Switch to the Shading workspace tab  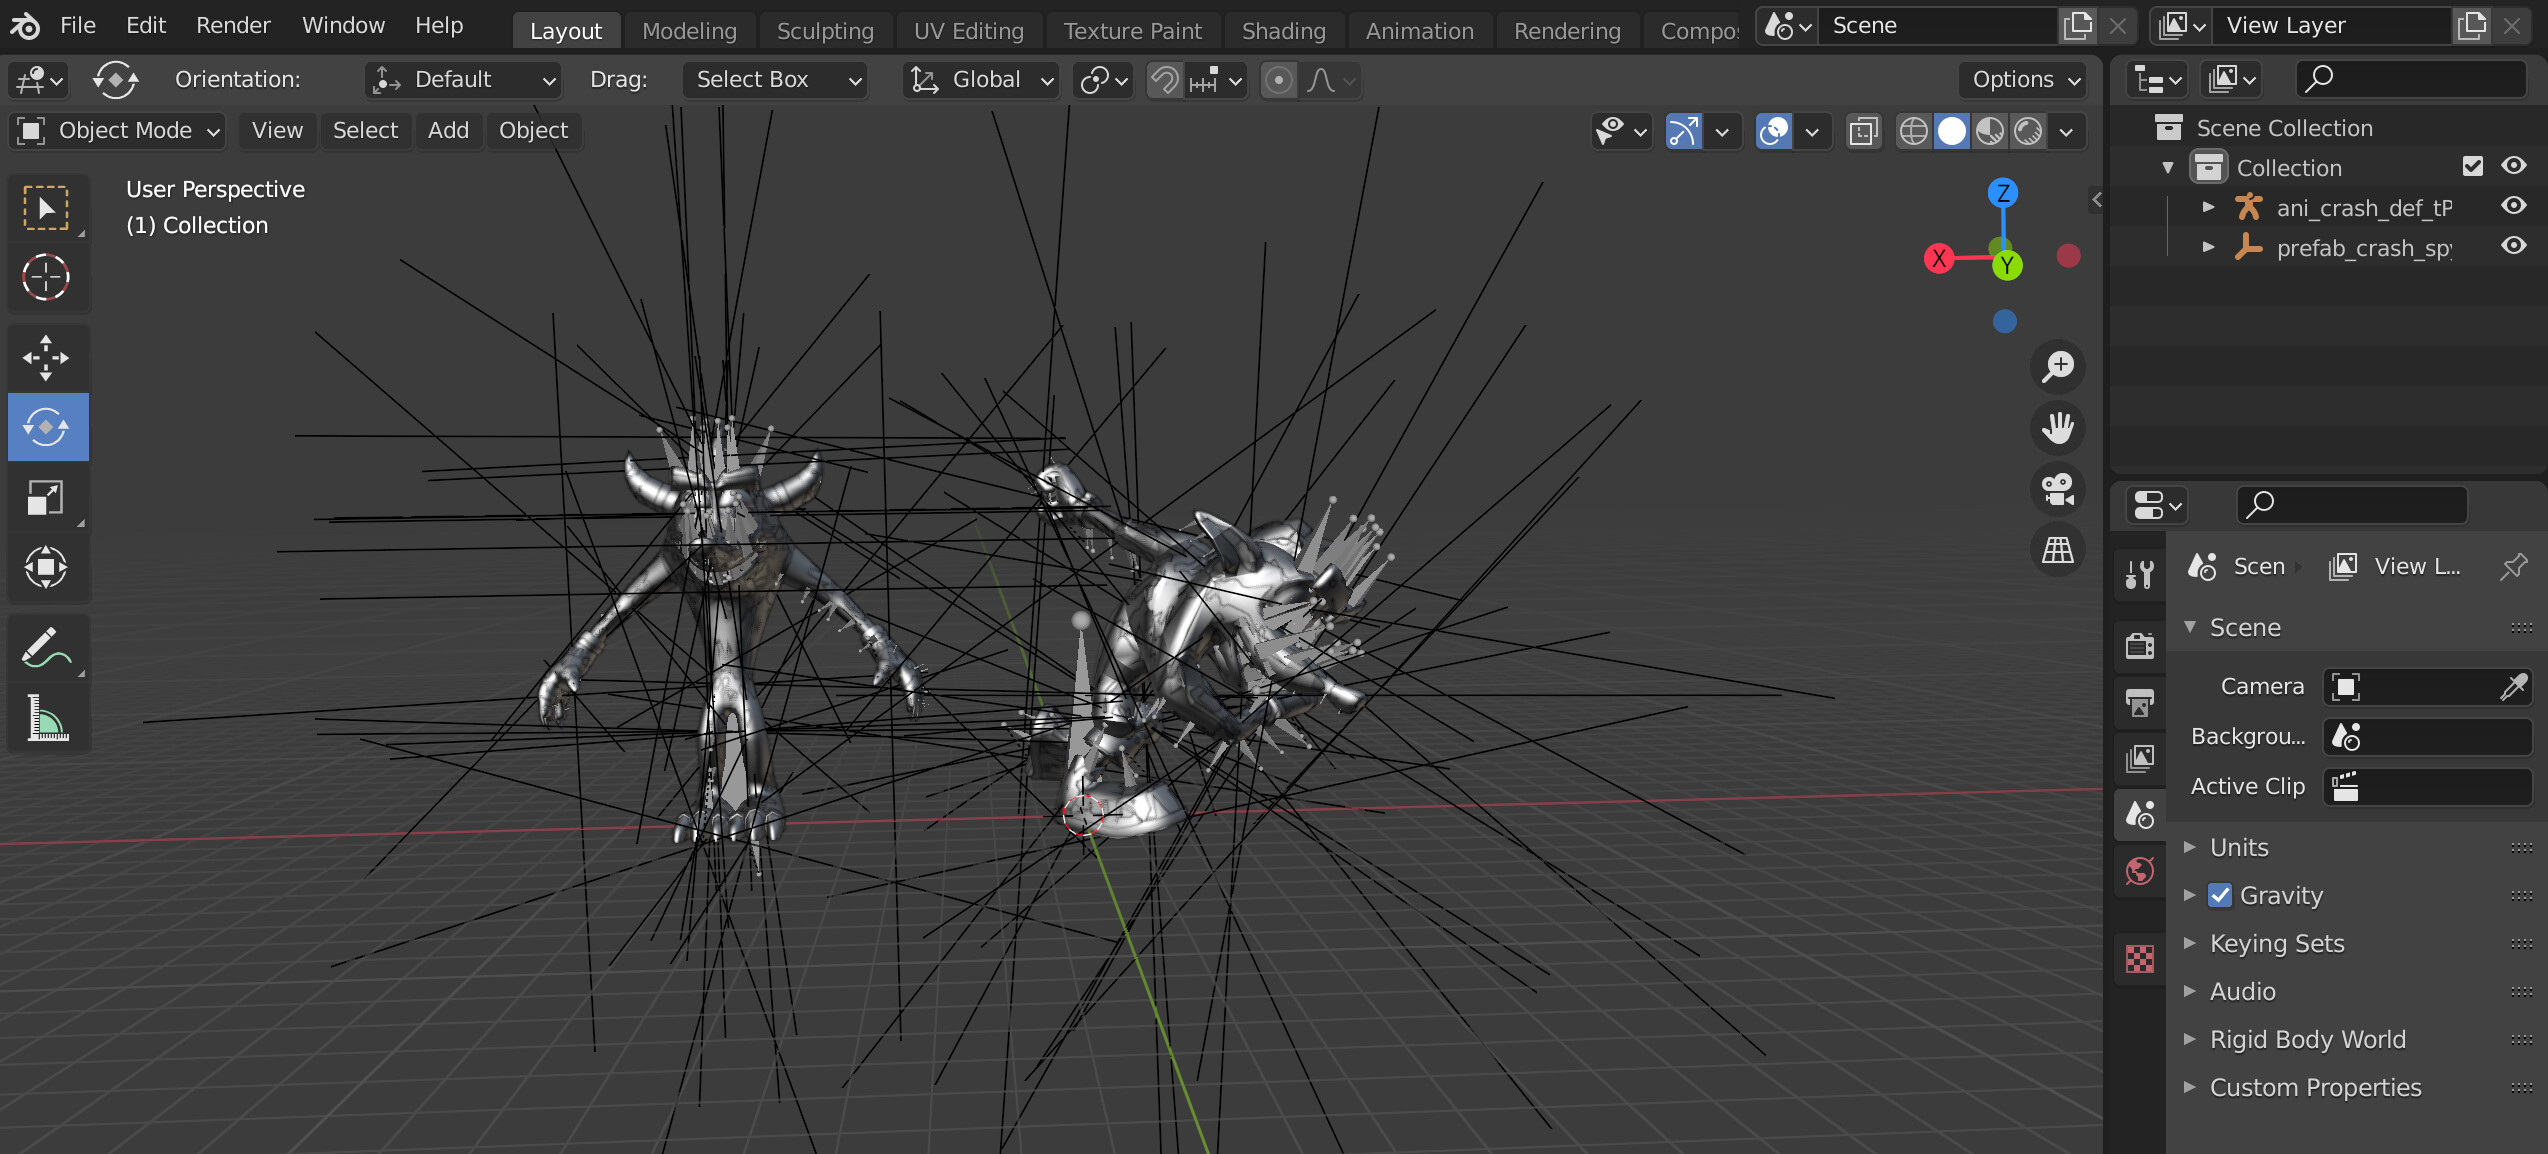[1283, 31]
